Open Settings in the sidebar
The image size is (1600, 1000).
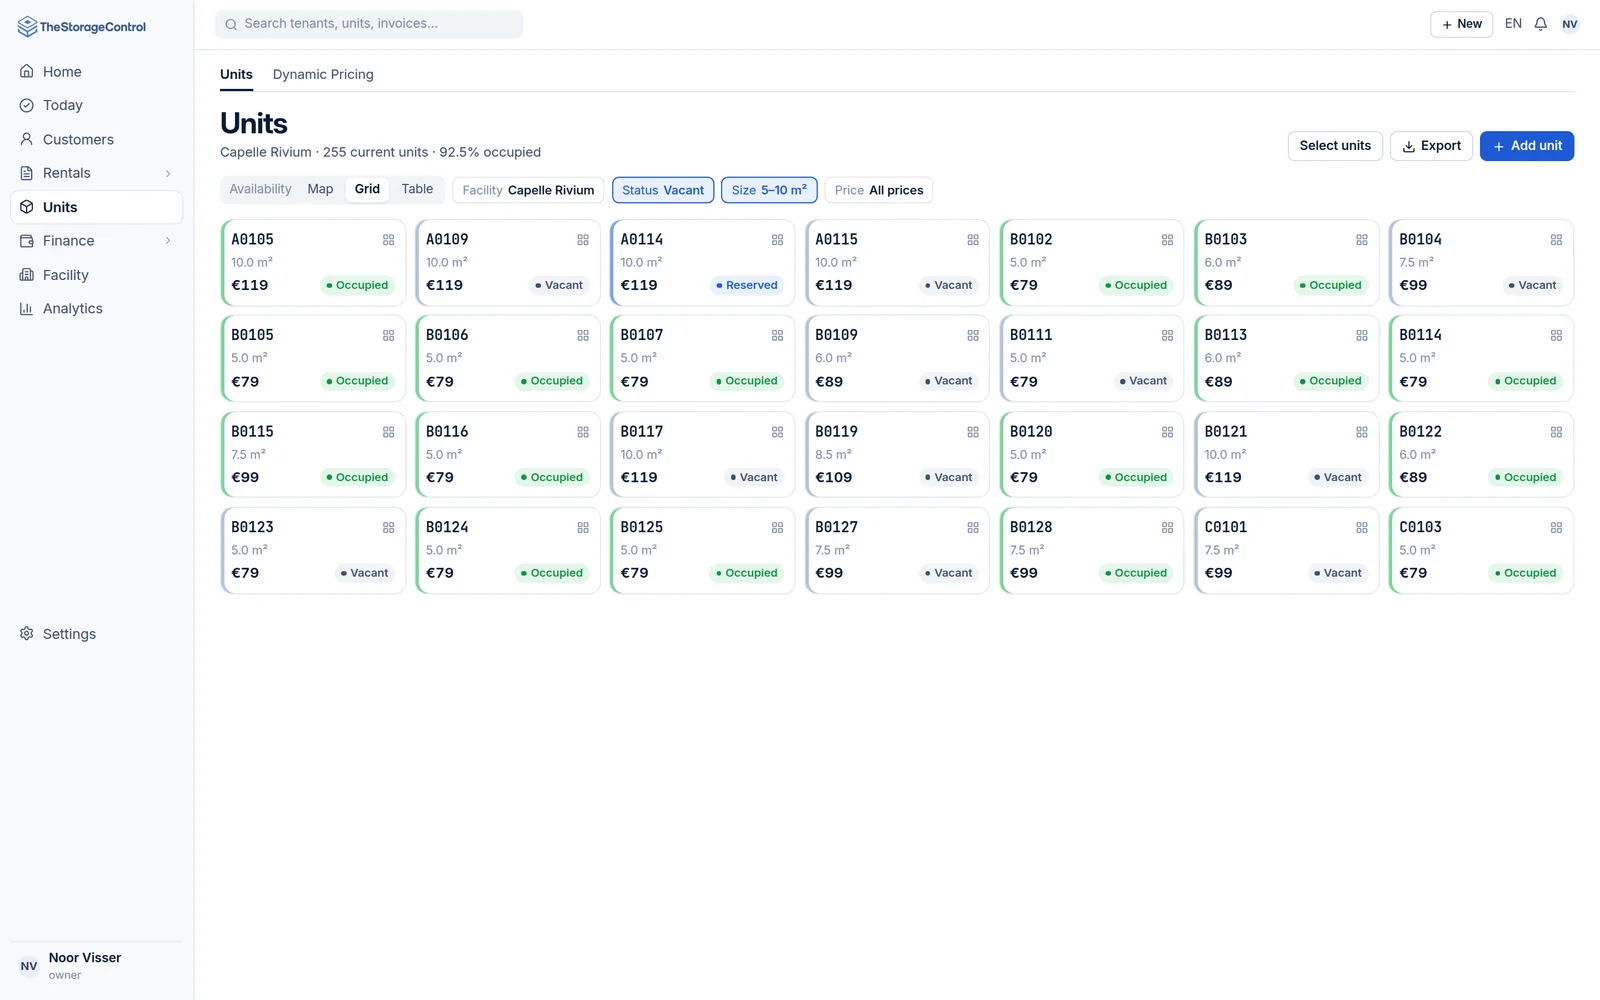pyautogui.click(x=96, y=634)
